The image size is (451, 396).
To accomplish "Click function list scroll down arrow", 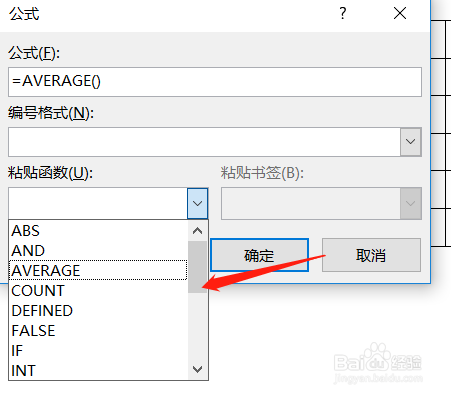I will point(198,369).
